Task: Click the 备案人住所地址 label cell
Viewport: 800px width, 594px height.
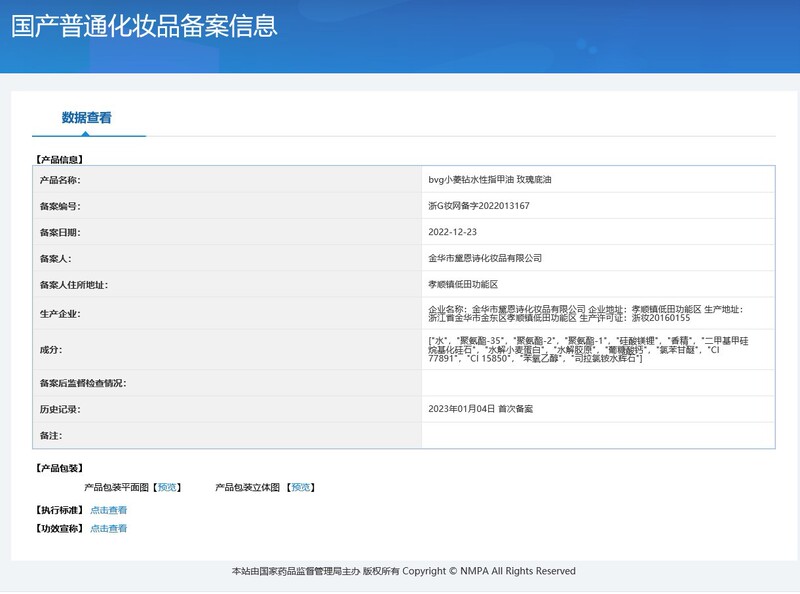Action: (228, 284)
